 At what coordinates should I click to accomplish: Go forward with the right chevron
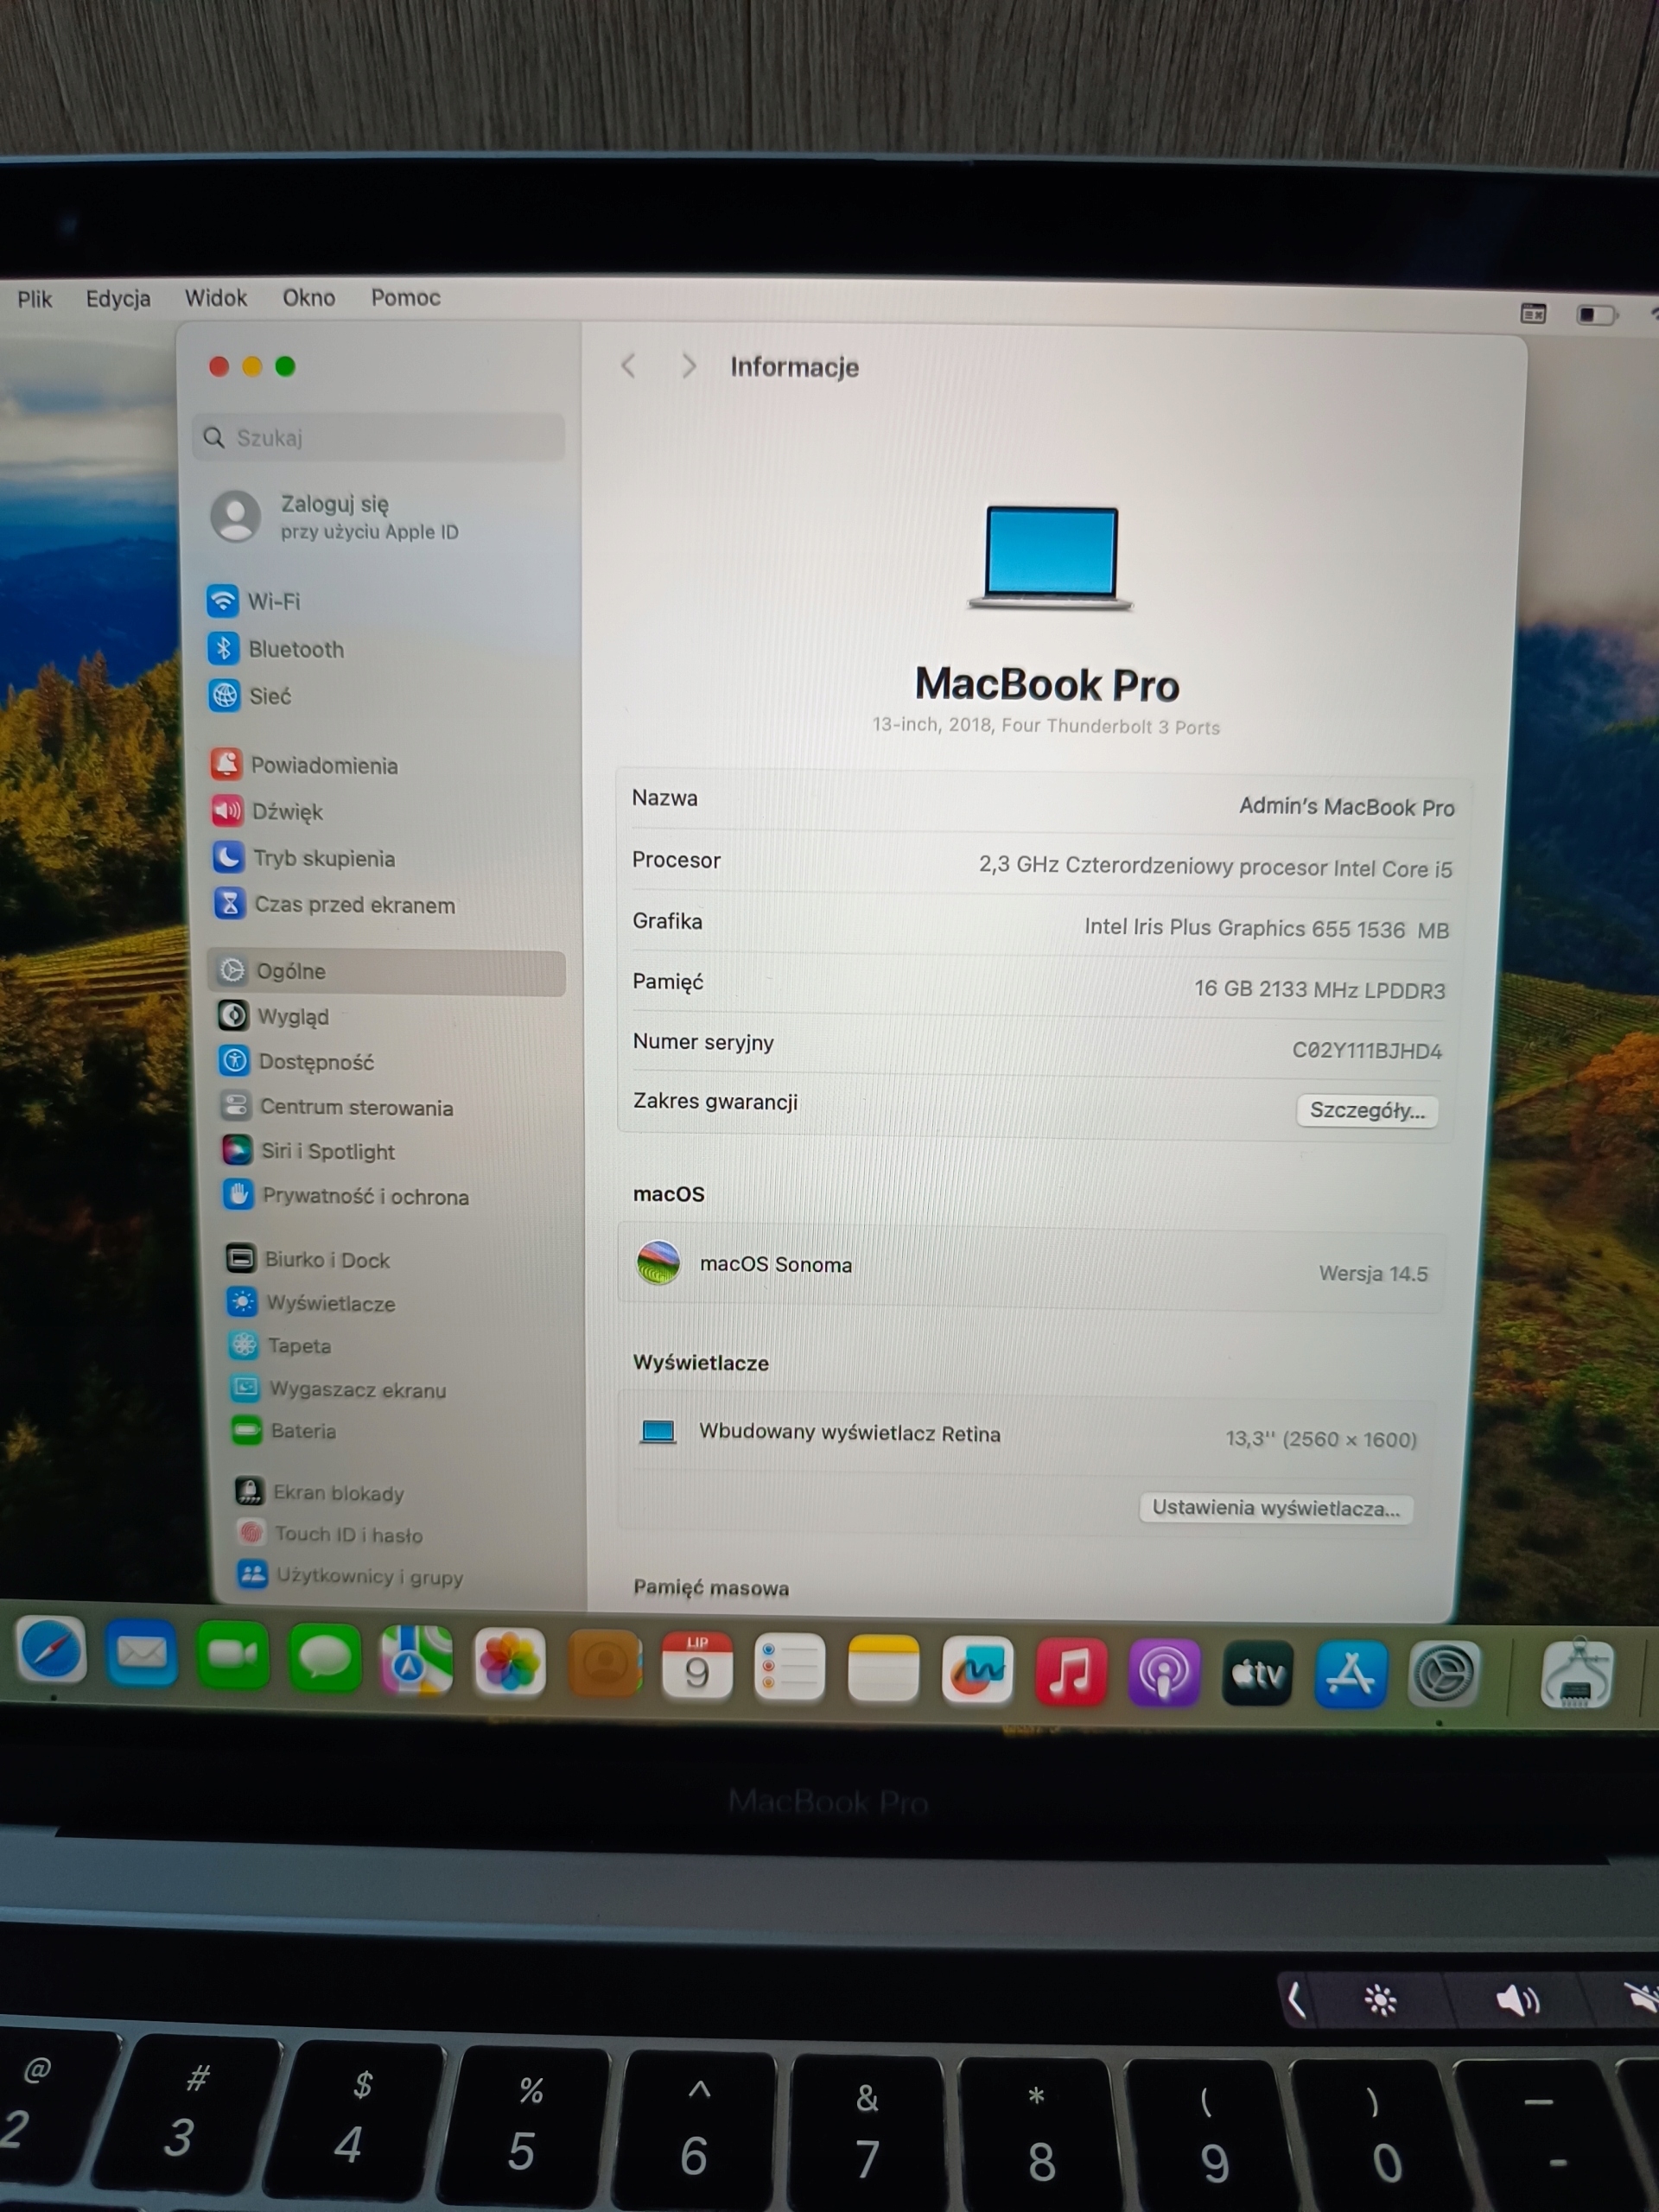click(x=688, y=366)
